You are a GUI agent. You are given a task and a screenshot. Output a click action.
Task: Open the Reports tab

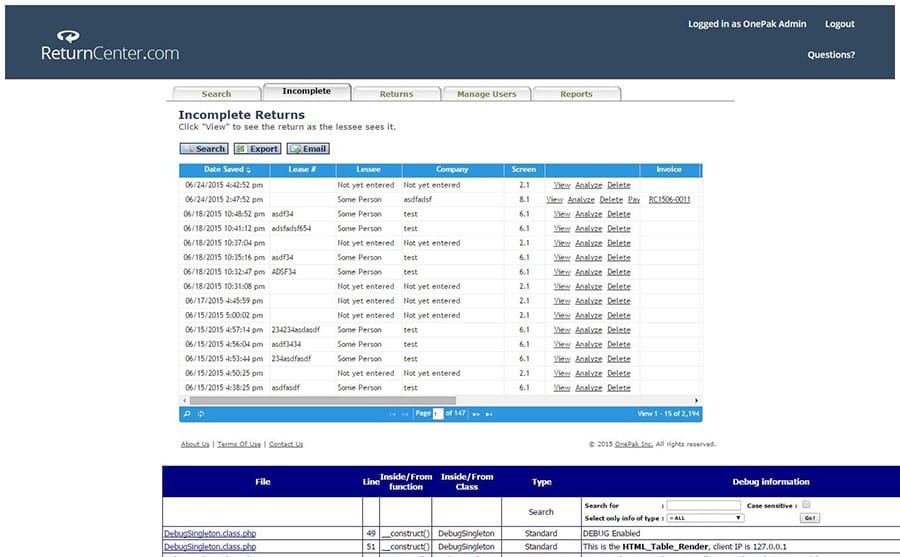click(x=576, y=94)
